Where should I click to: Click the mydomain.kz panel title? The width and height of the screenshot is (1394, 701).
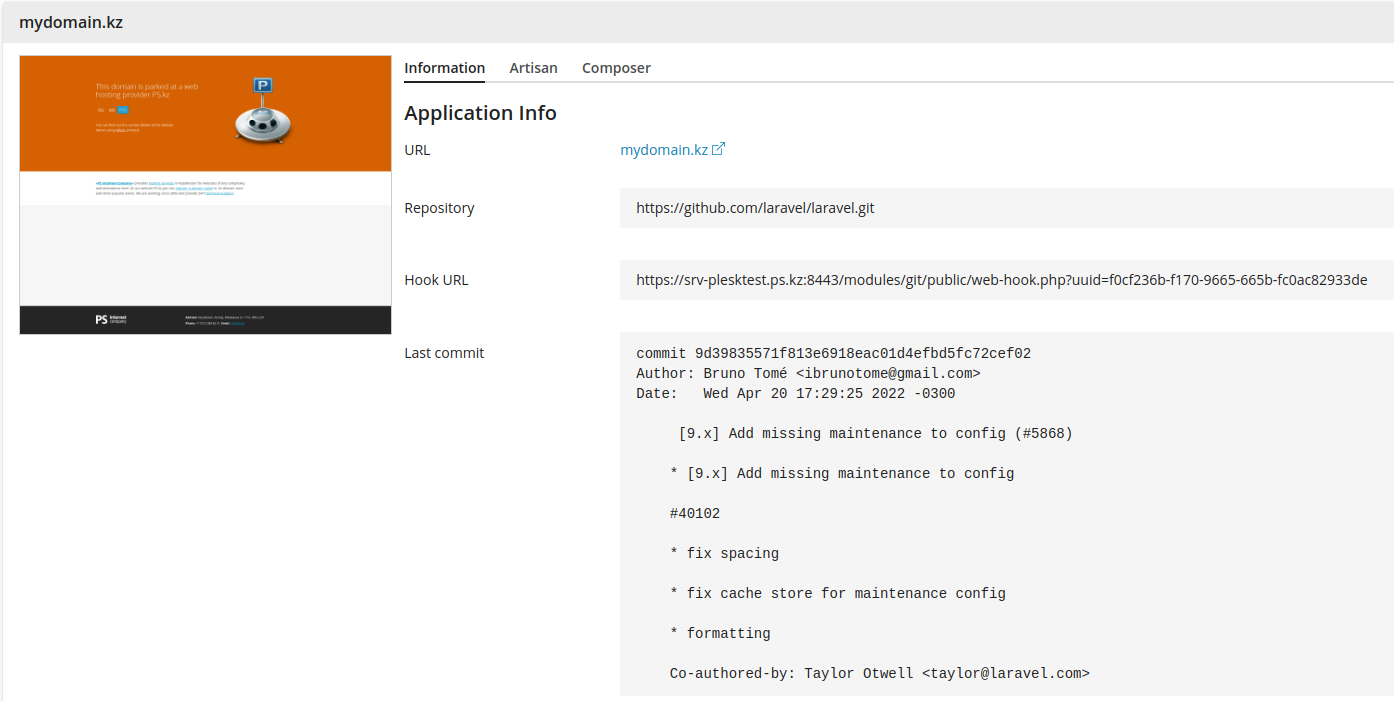tap(71, 21)
